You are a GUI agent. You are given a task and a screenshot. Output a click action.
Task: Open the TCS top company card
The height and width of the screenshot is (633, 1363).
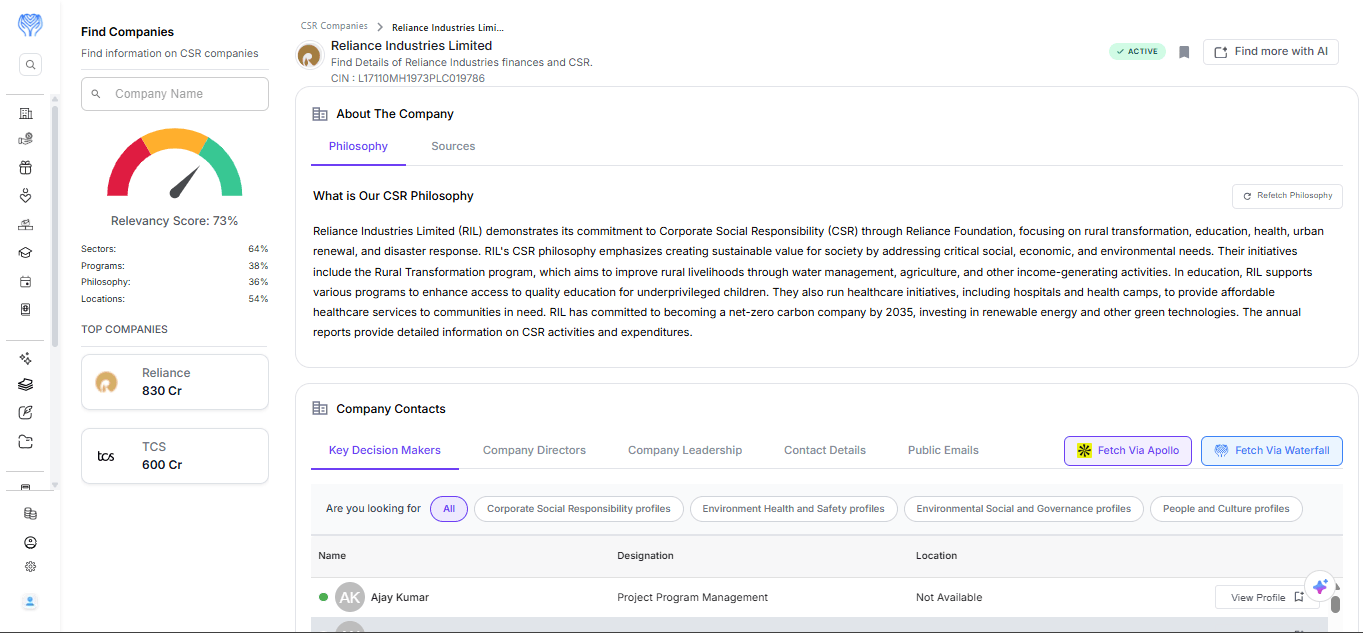175,456
